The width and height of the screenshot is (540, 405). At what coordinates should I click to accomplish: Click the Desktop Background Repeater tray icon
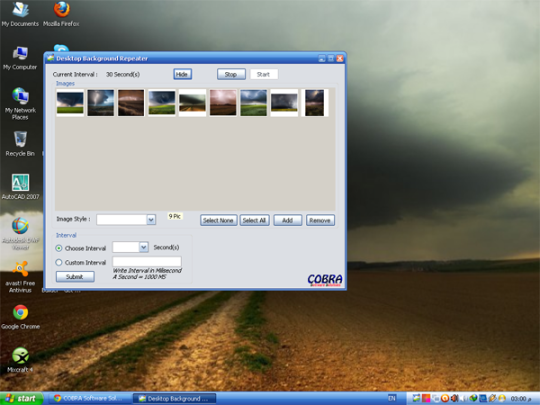(x=416, y=398)
